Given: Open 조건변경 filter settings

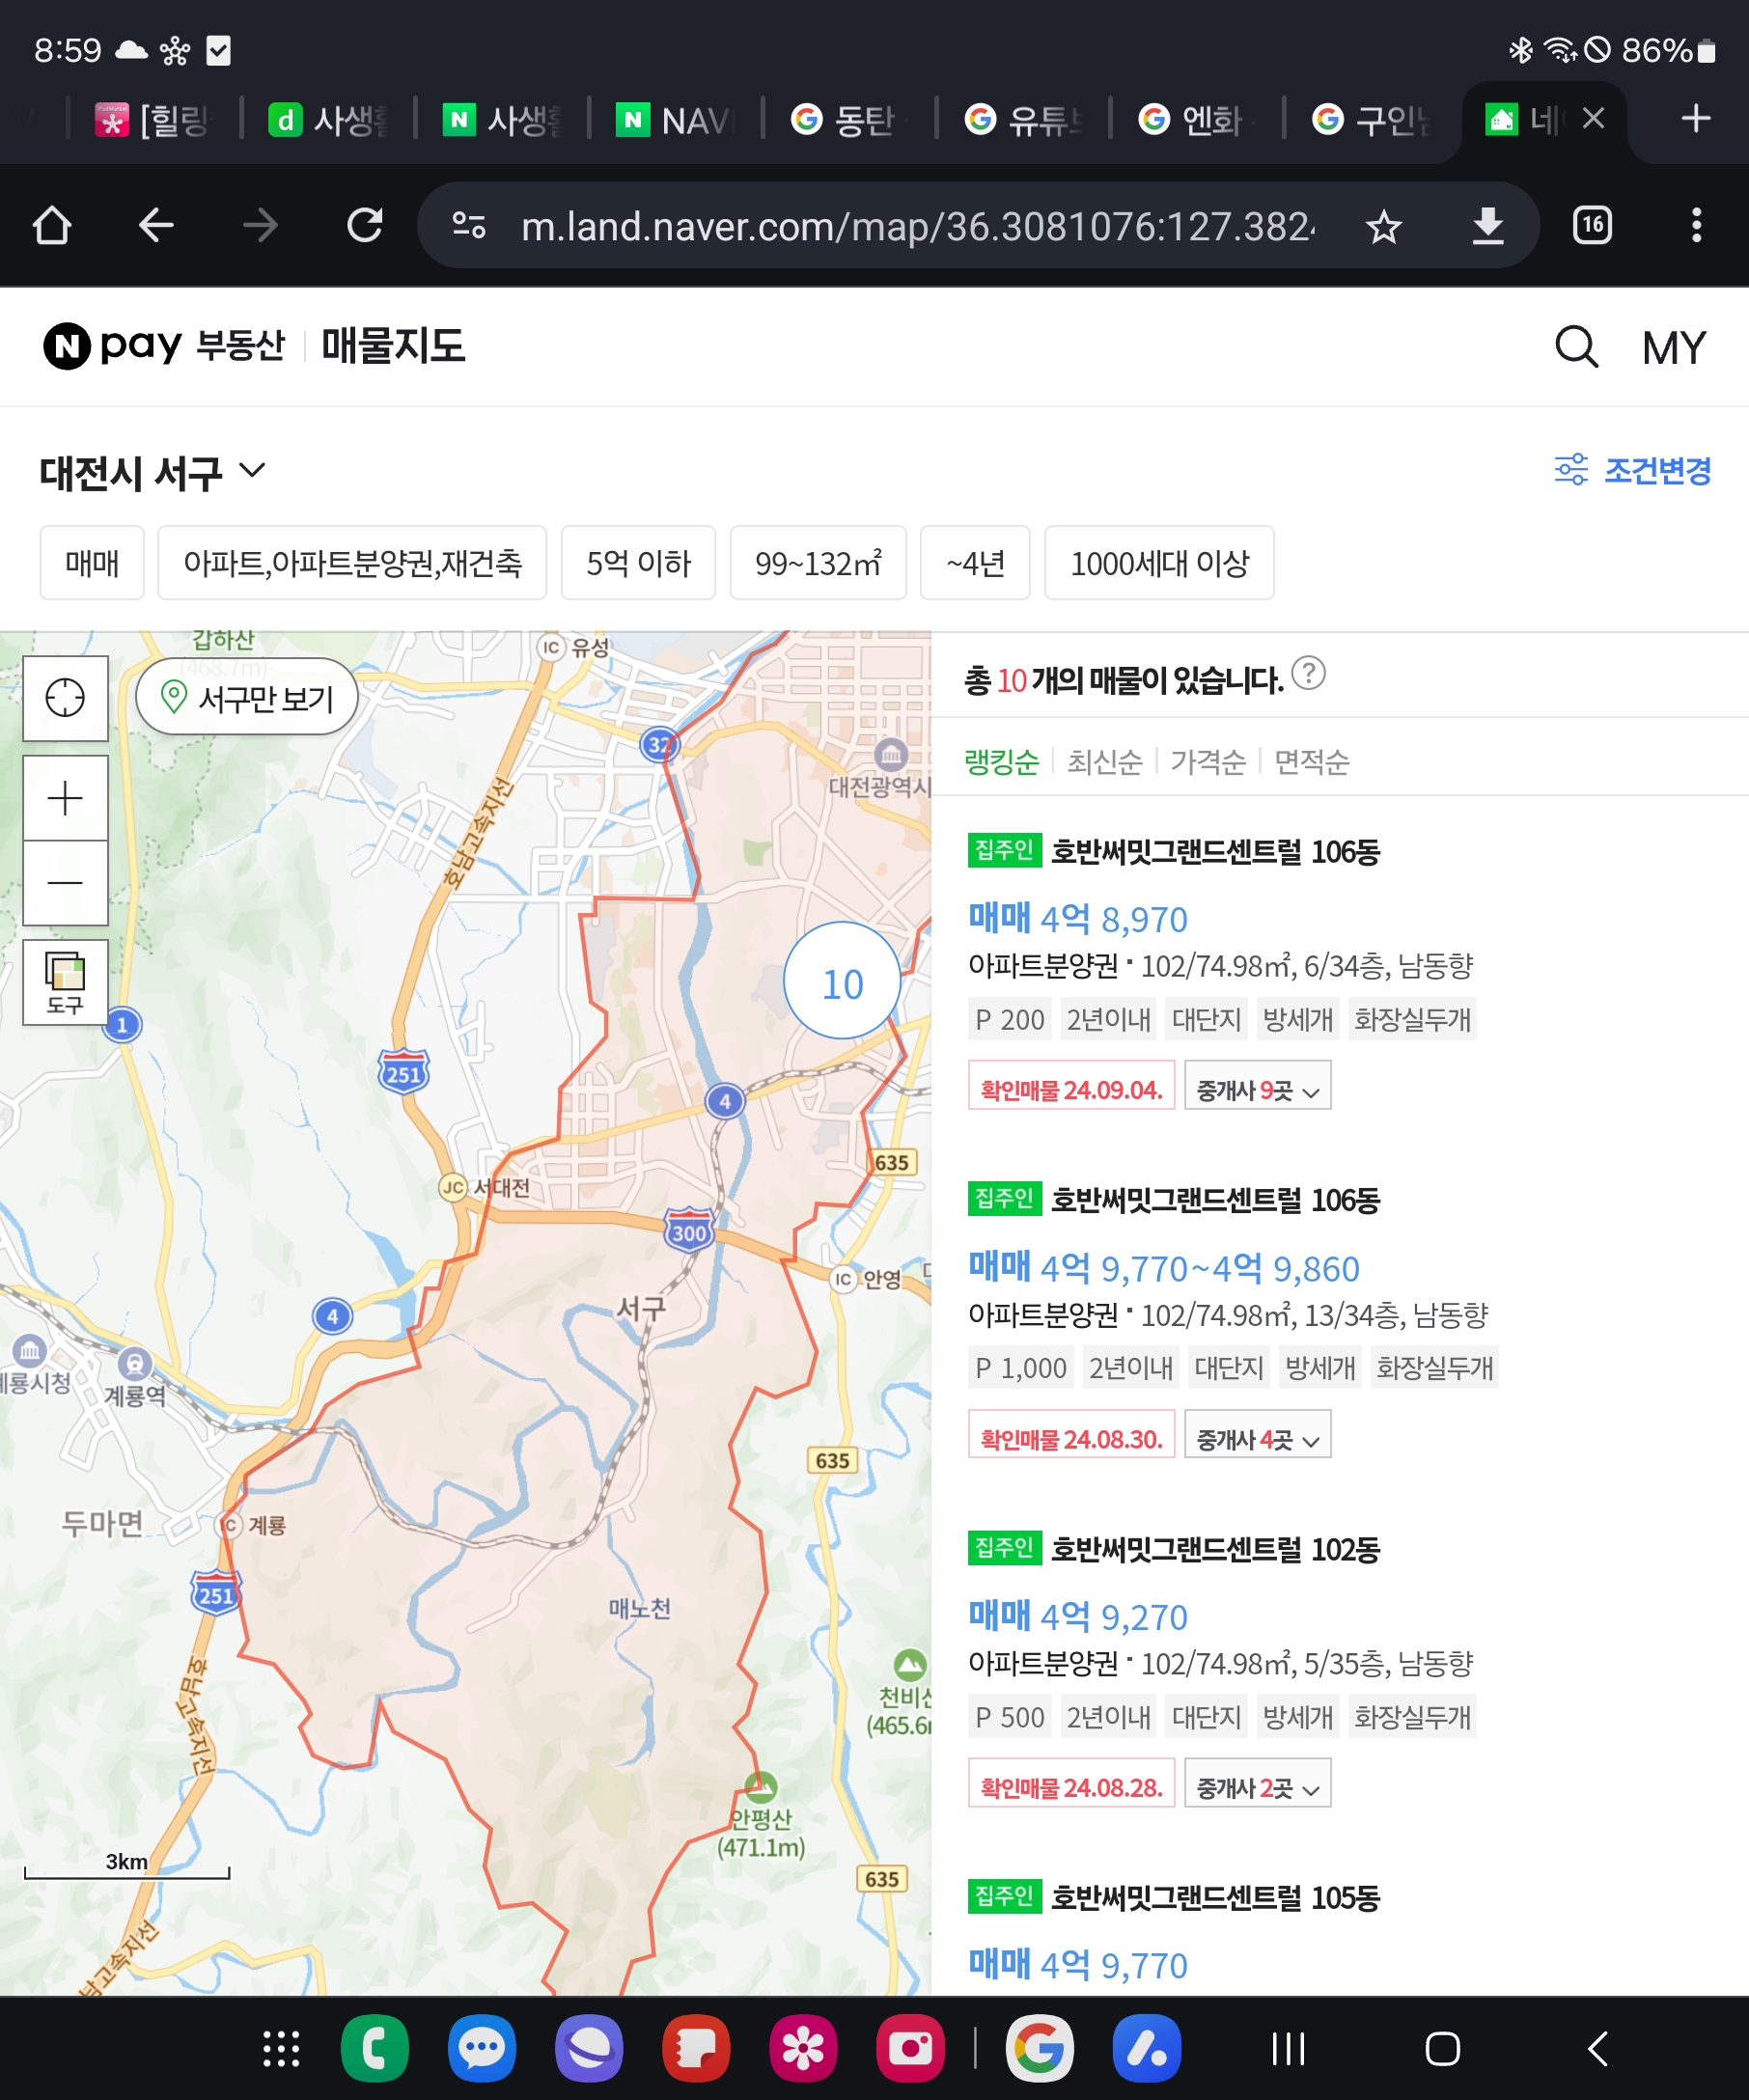Looking at the screenshot, I should [x=1632, y=470].
